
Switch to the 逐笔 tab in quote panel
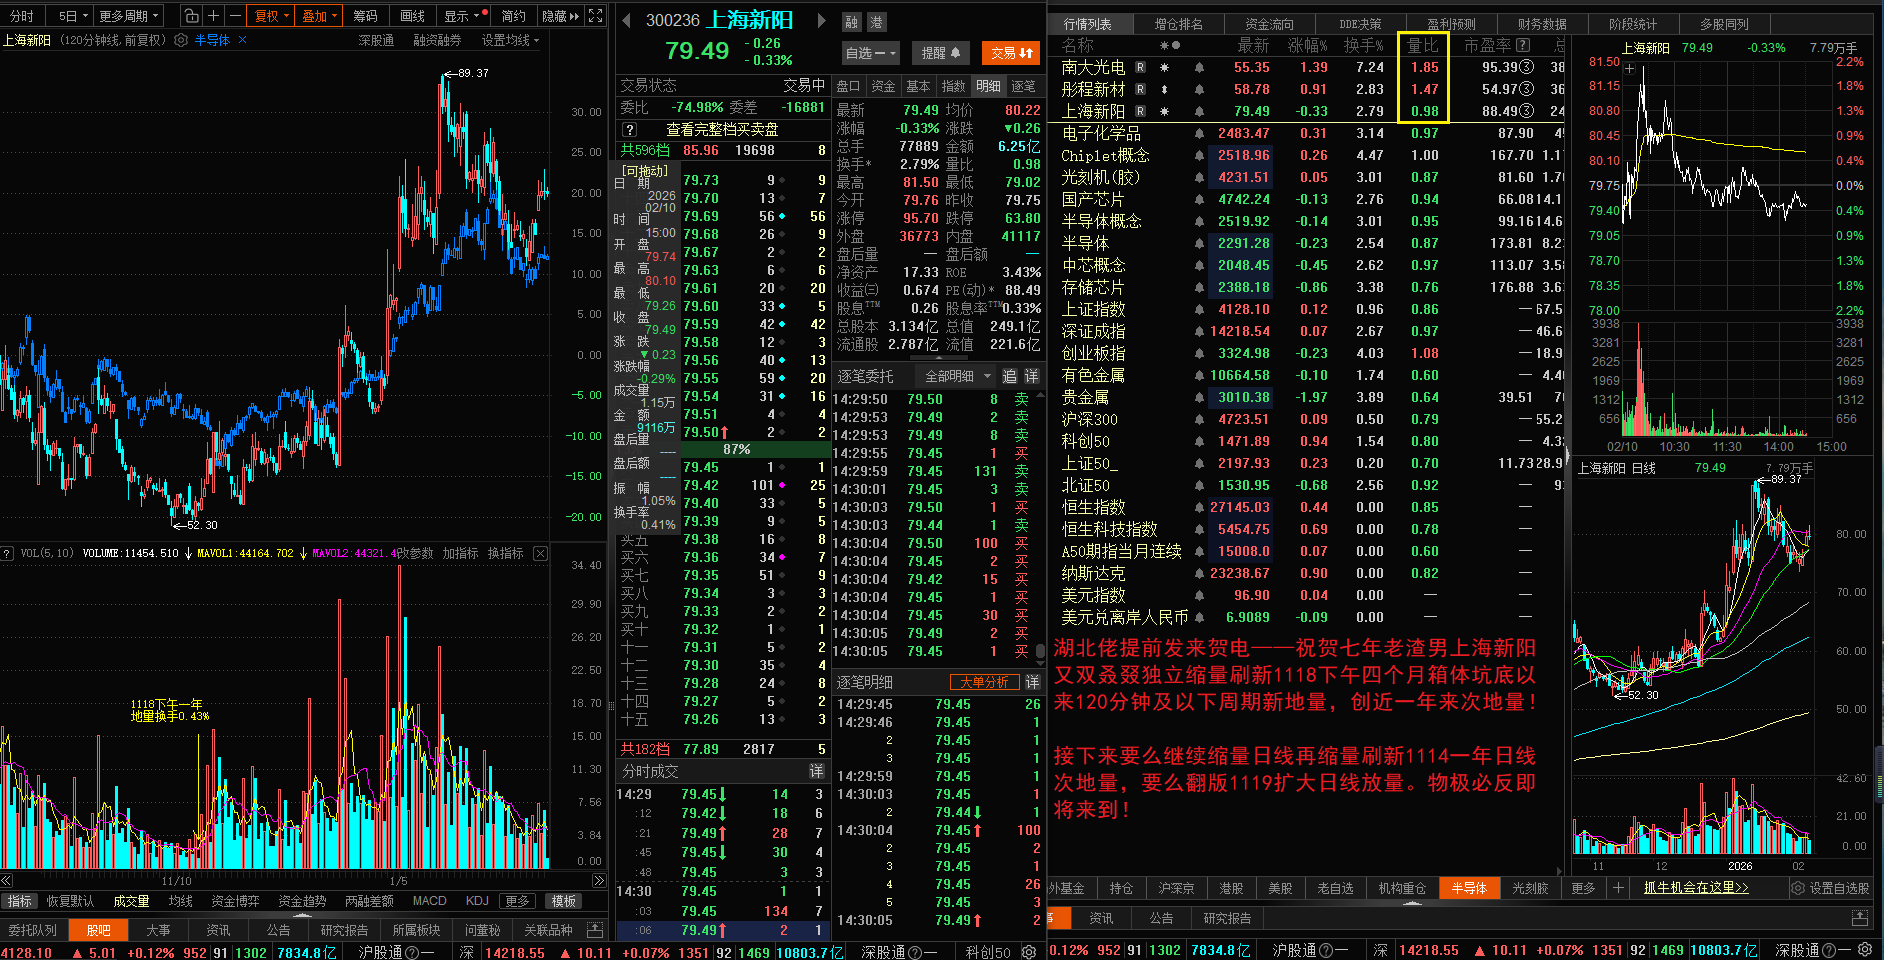(x=1023, y=86)
